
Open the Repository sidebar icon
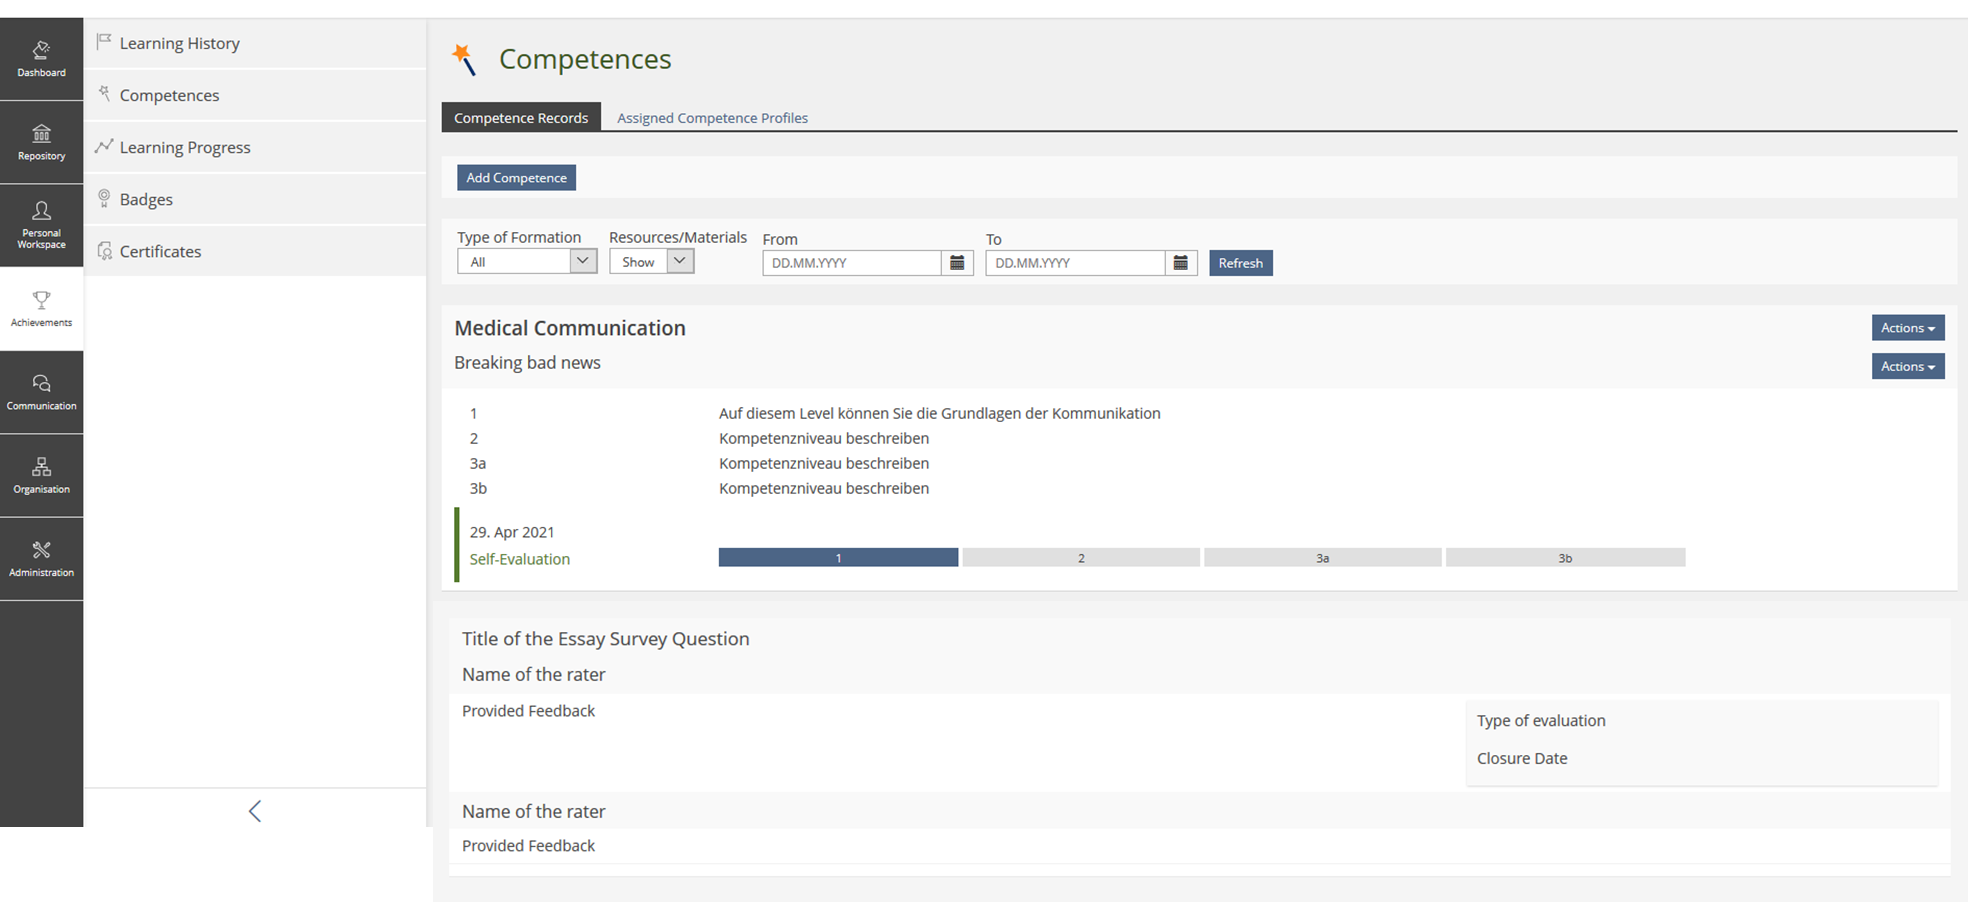[41, 142]
